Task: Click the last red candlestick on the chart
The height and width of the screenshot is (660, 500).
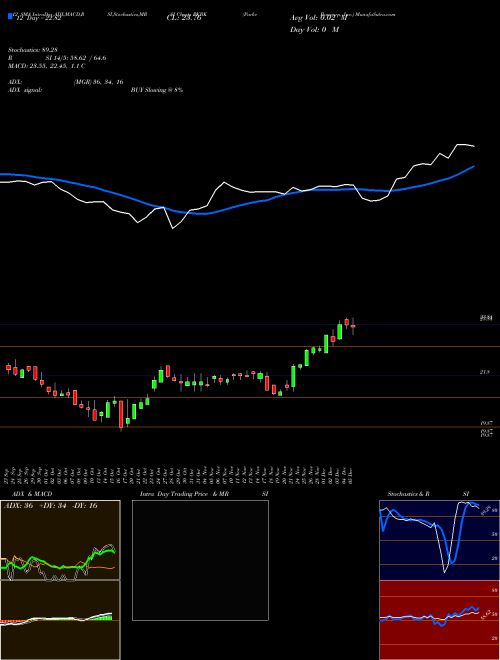Action: (353, 326)
